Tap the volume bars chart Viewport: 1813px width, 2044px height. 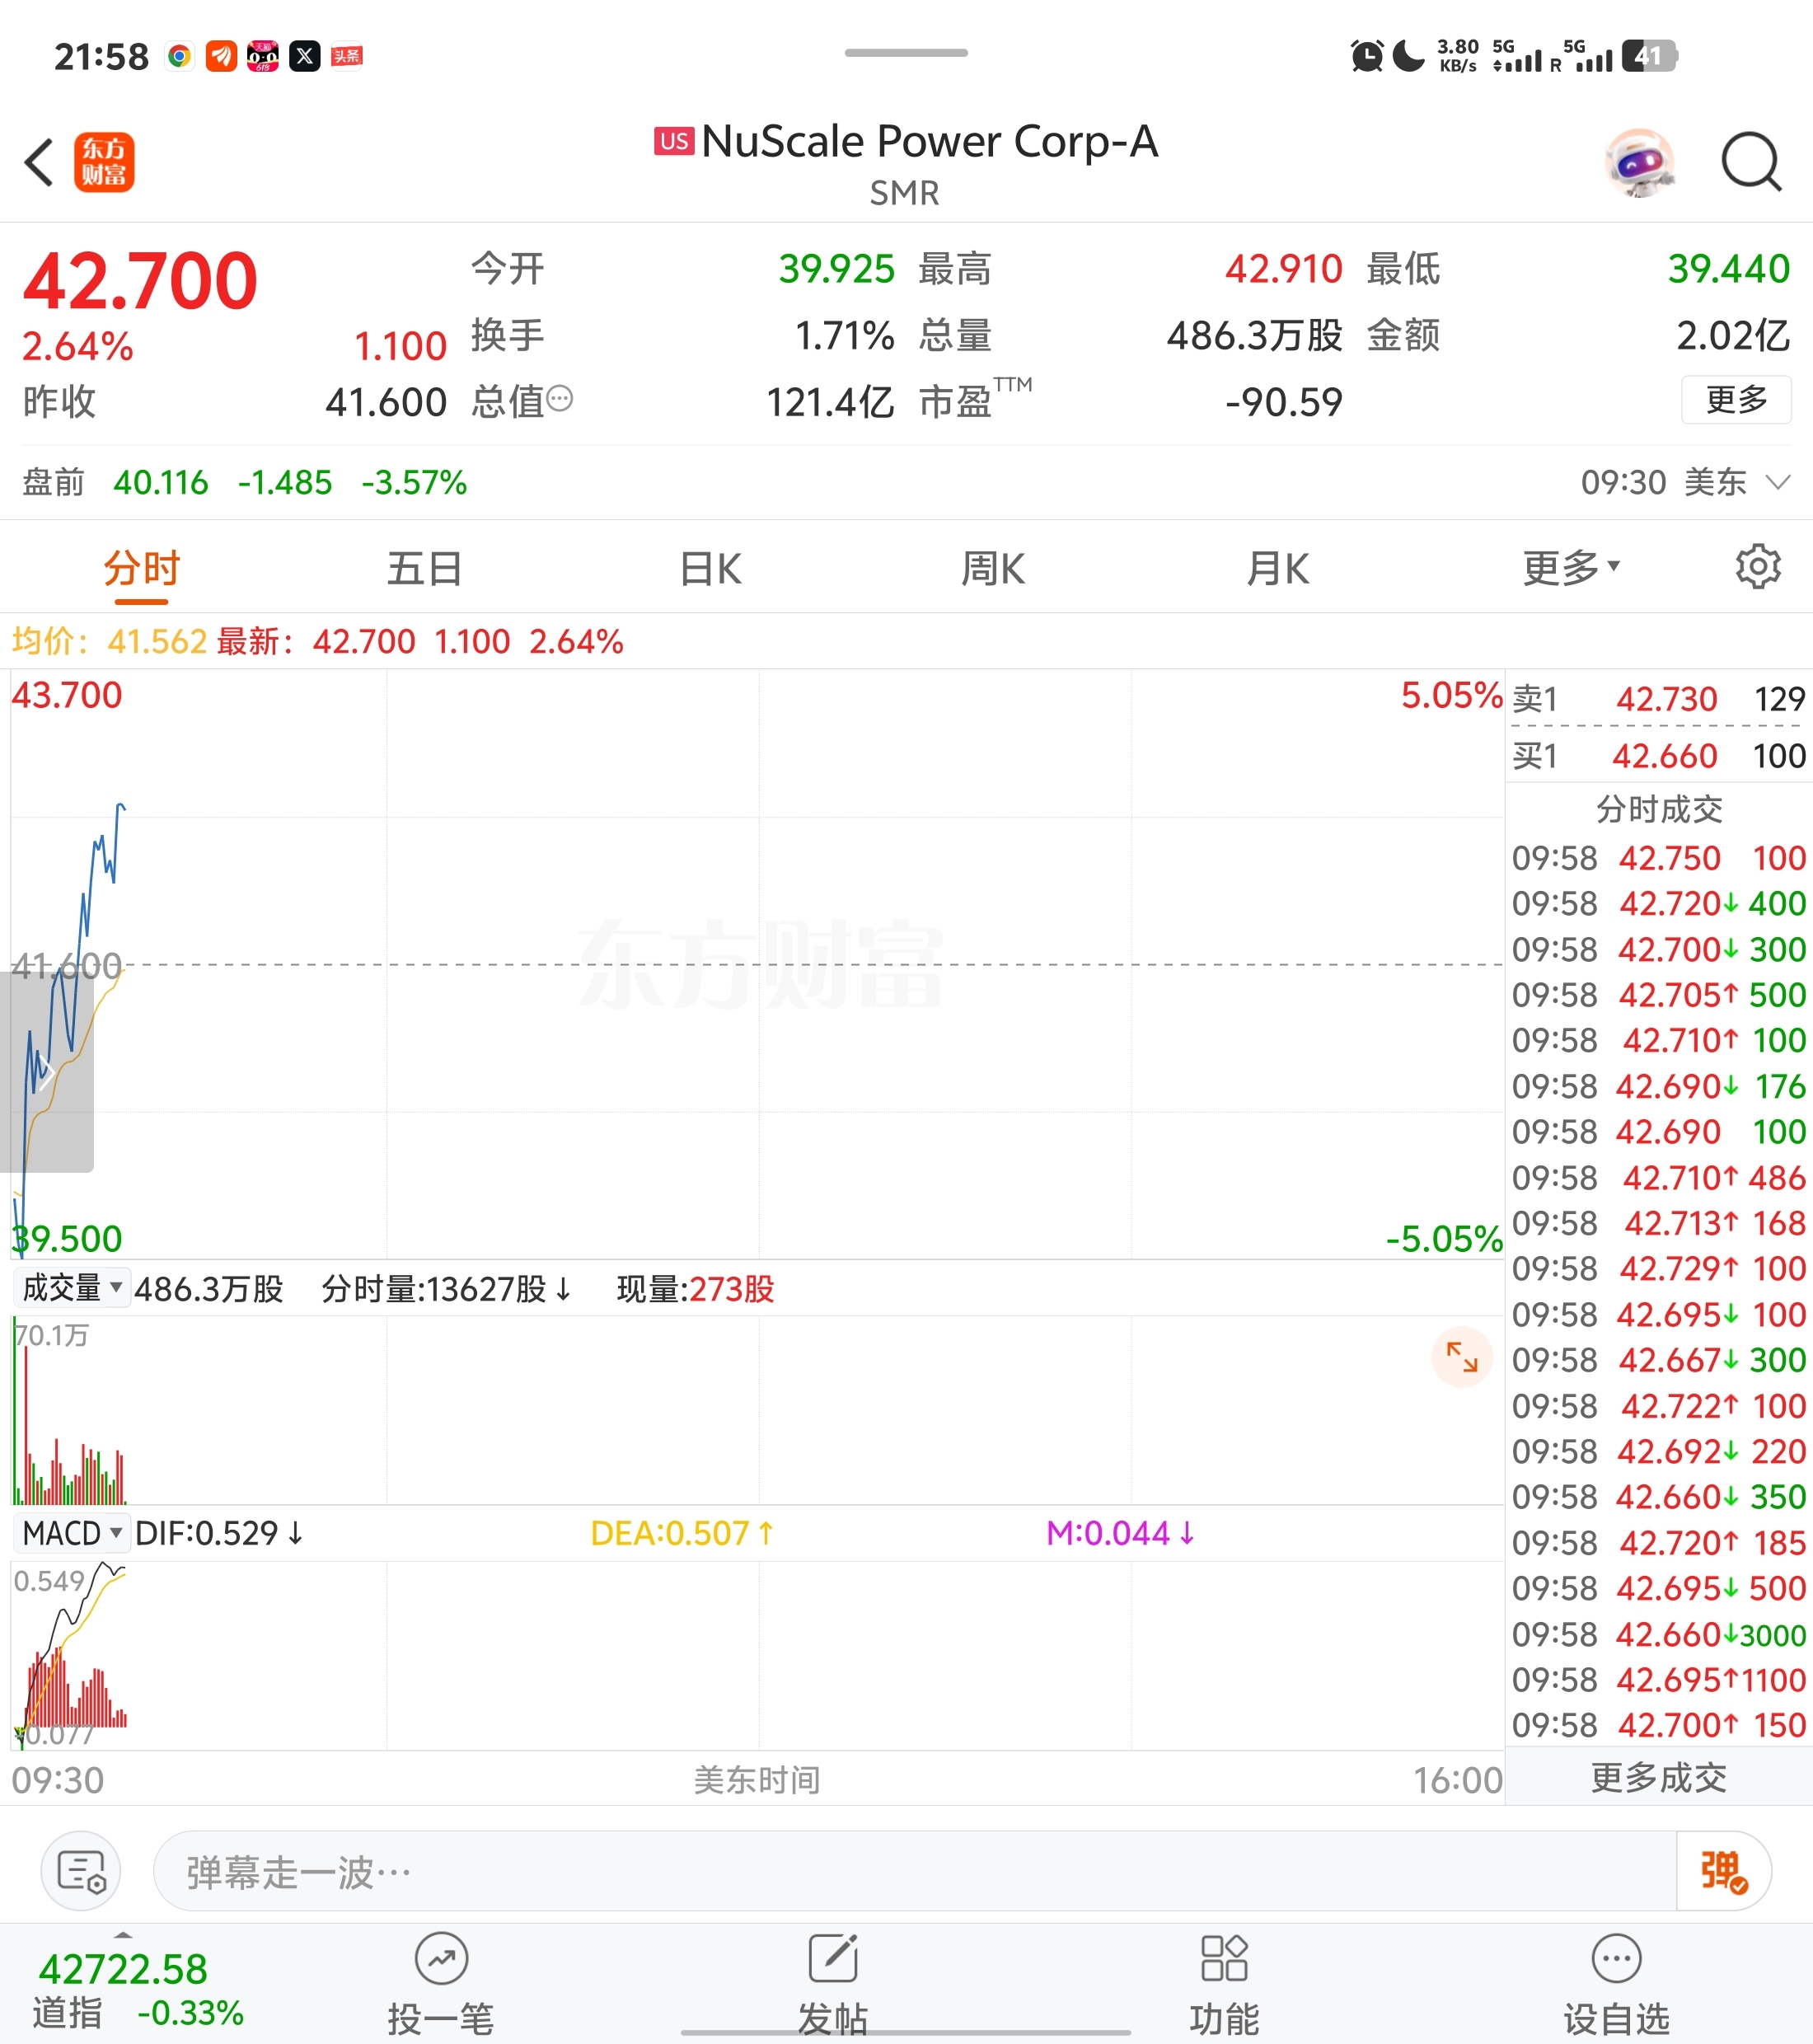pyautogui.click(x=757, y=1410)
